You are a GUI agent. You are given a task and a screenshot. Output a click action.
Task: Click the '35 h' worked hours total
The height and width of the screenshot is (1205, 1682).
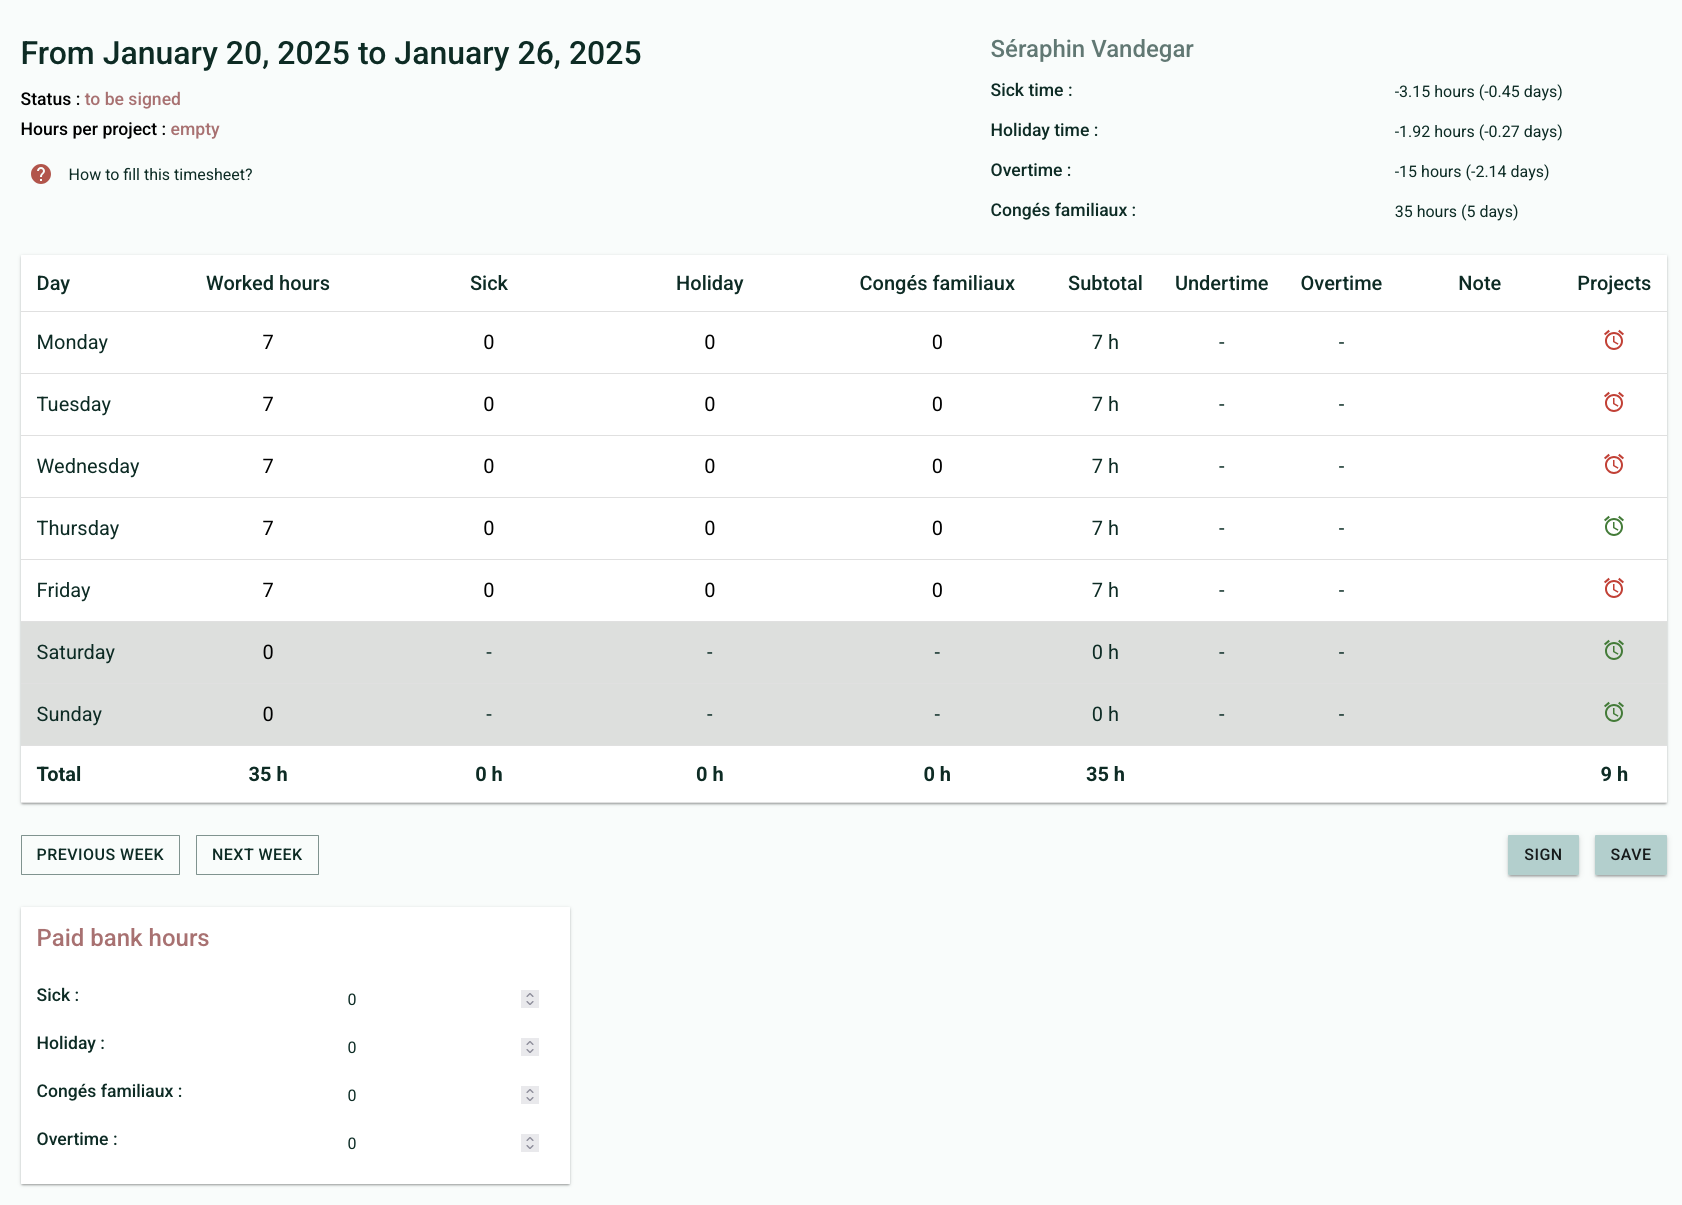[x=268, y=774]
